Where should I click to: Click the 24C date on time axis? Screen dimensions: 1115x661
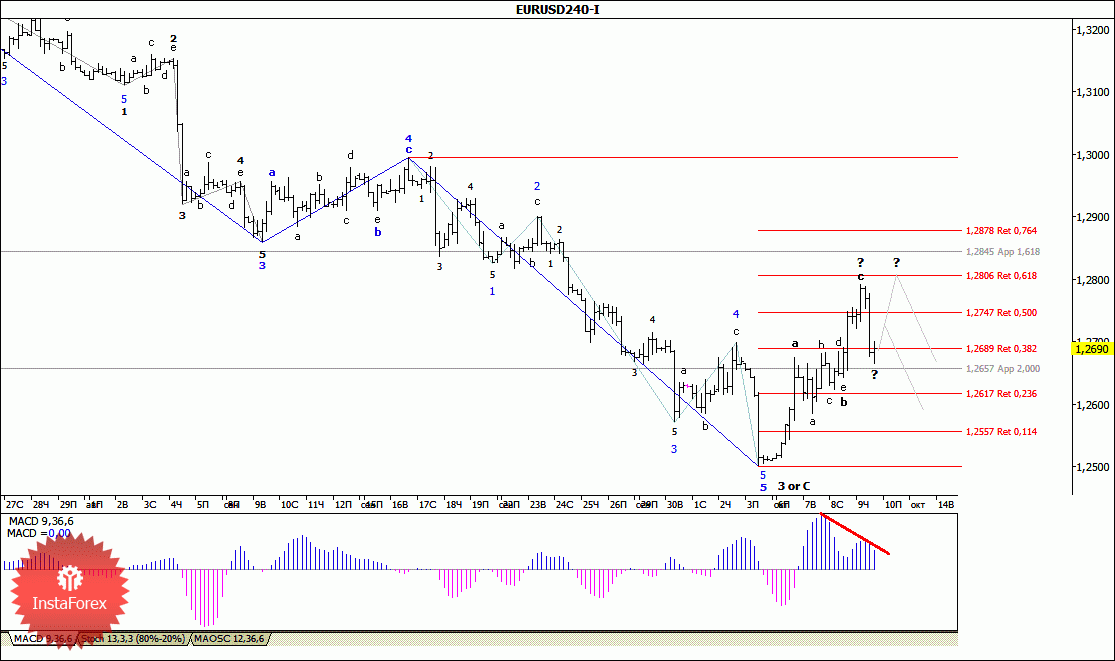(x=564, y=505)
